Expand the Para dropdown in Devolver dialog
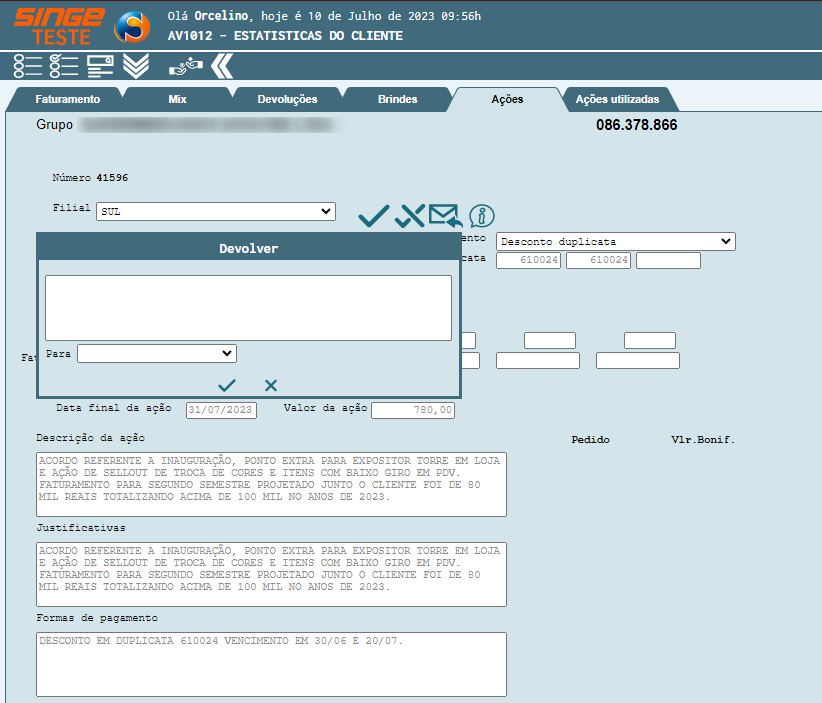822x703 pixels. [157, 353]
